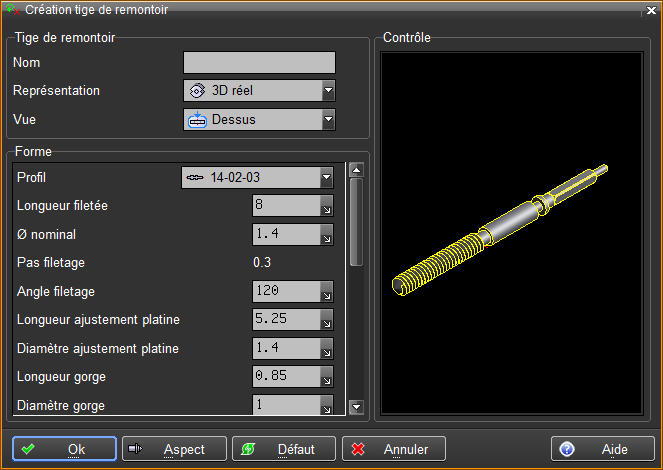Screen dimensions: 663x470
Task: Click the arrow button beside Diamètre gorge
Action: tap(327, 404)
